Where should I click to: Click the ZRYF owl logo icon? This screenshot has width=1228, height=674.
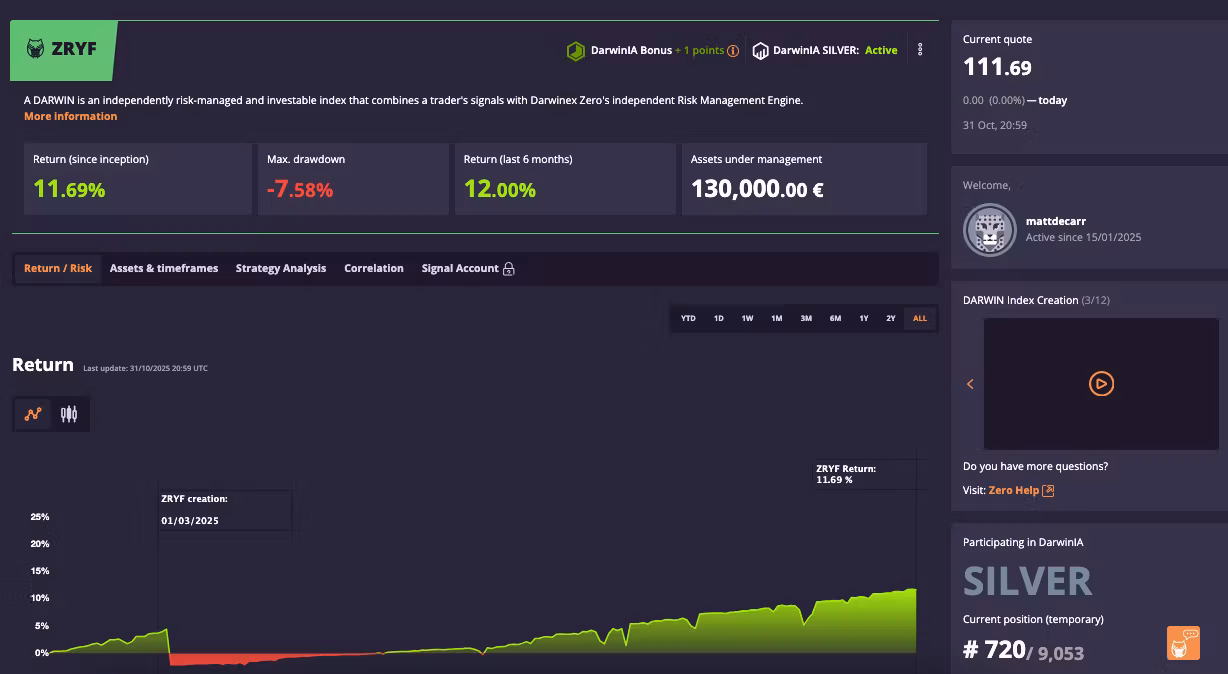point(35,49)
